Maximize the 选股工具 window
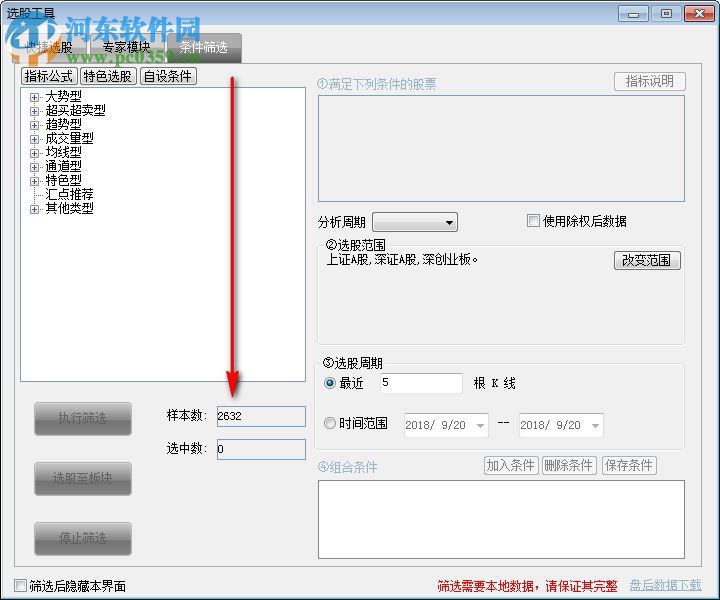Screen dimensions: 720x600 point(666,14)
